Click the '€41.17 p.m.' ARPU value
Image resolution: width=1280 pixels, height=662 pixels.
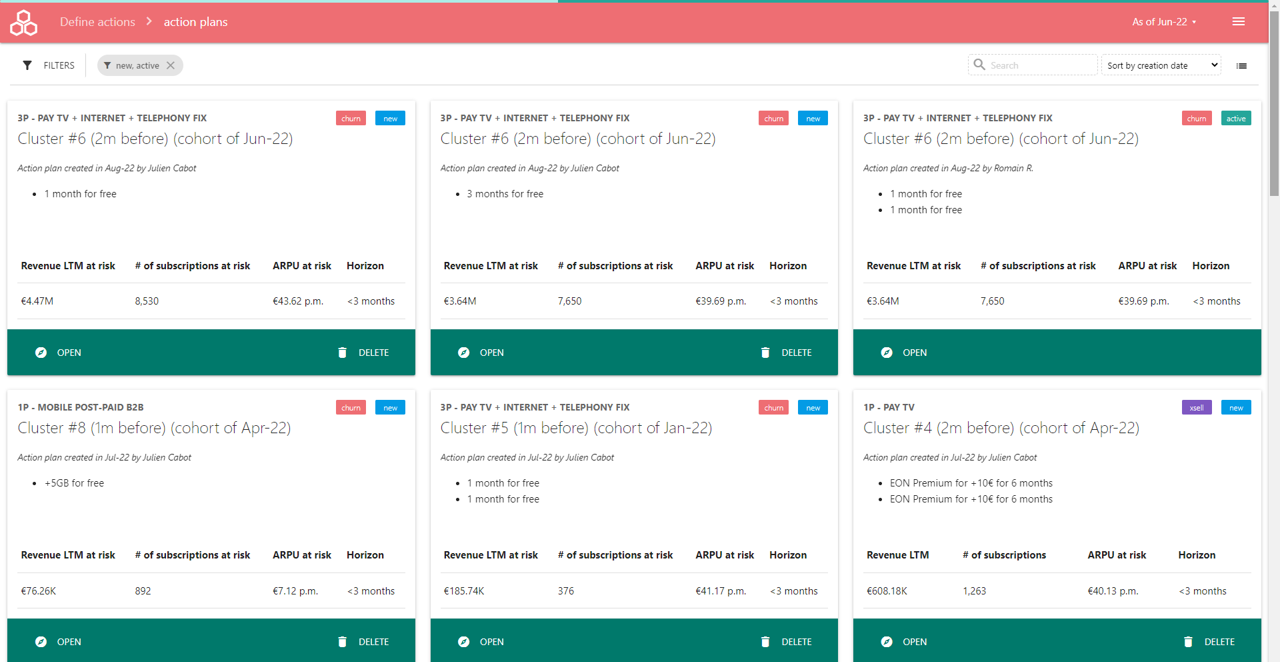click(x=721, y=591)
